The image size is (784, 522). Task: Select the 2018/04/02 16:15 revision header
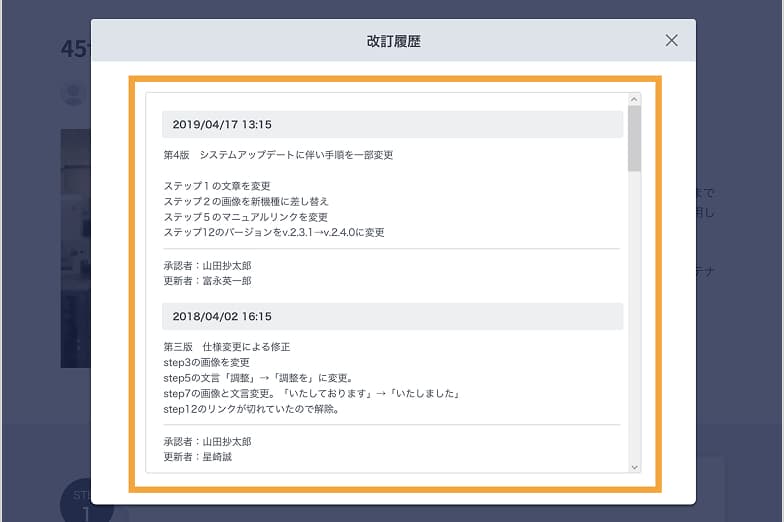click(392, 316)
